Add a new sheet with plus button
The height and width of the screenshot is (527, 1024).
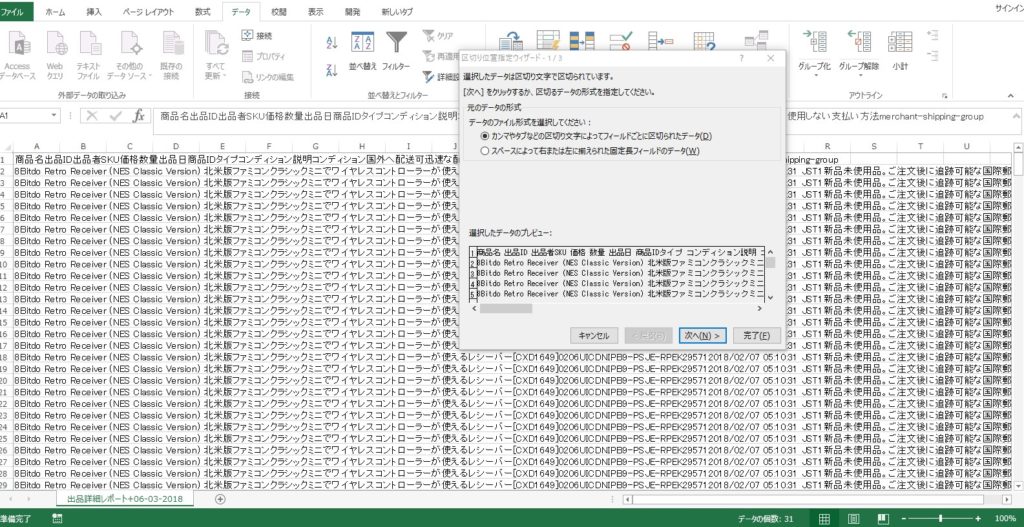[220, 499]
